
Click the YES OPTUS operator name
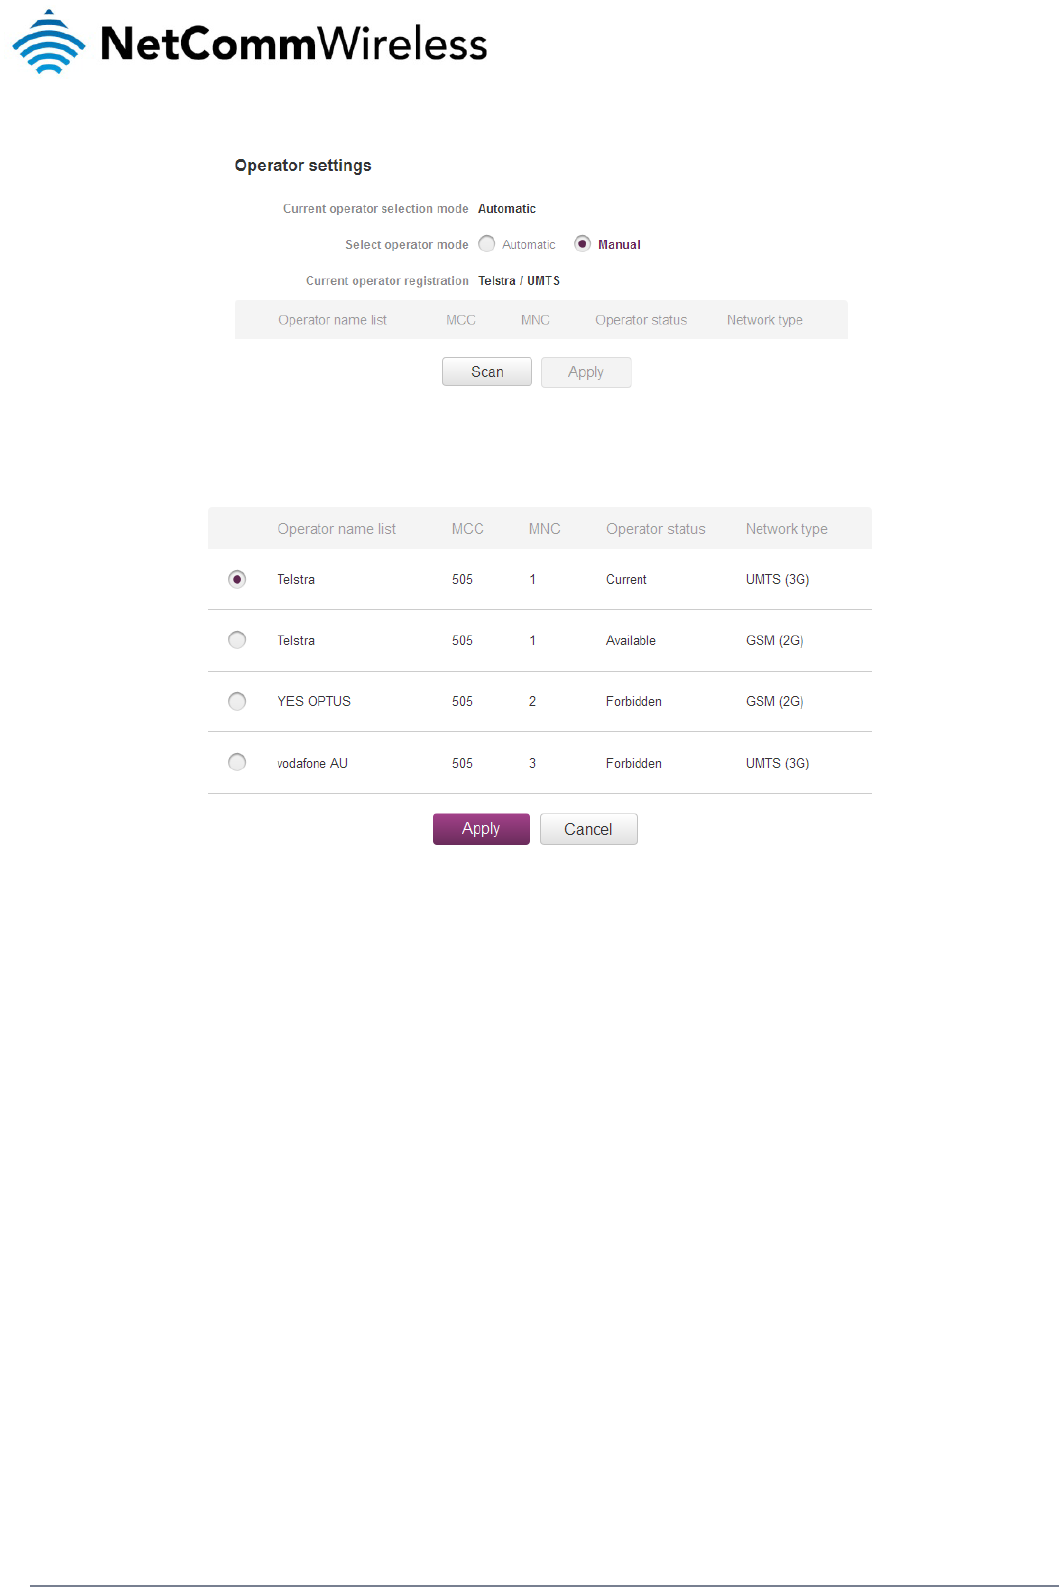tap(314, 701)
